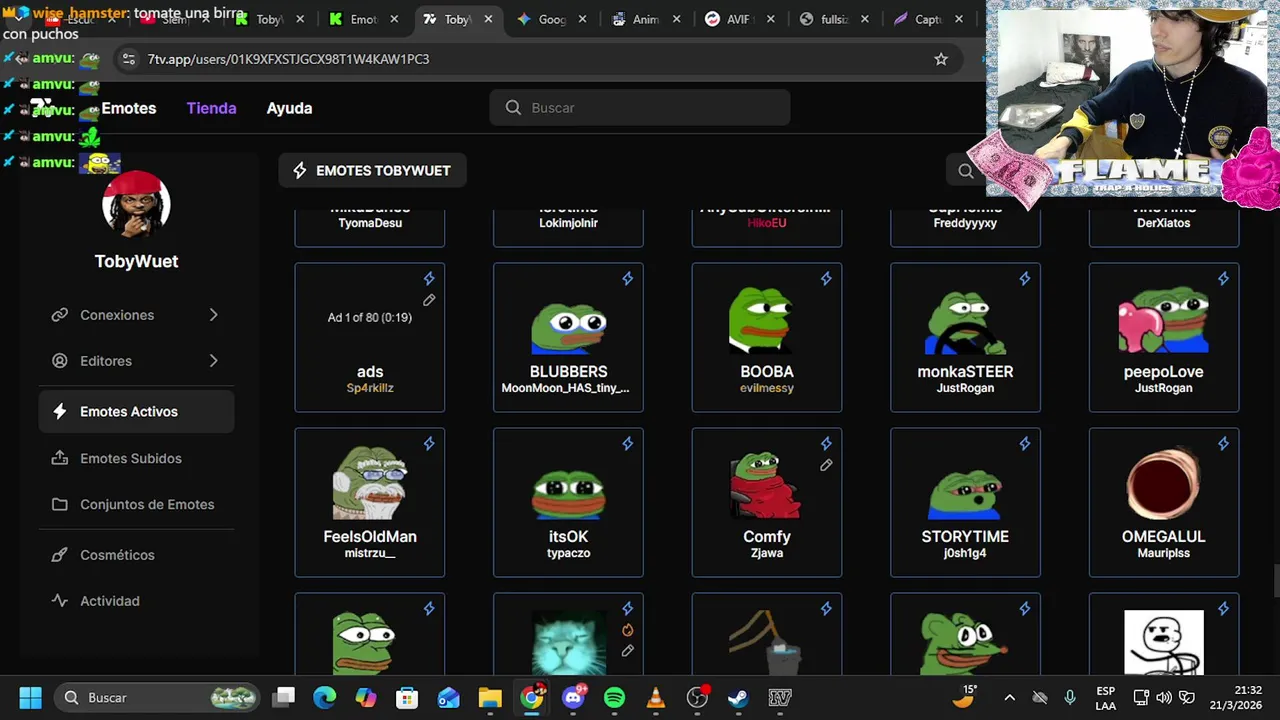Screen dimensions: 1280x720
Task: Open the Emotes nav menu item
Action: [128, 108]
